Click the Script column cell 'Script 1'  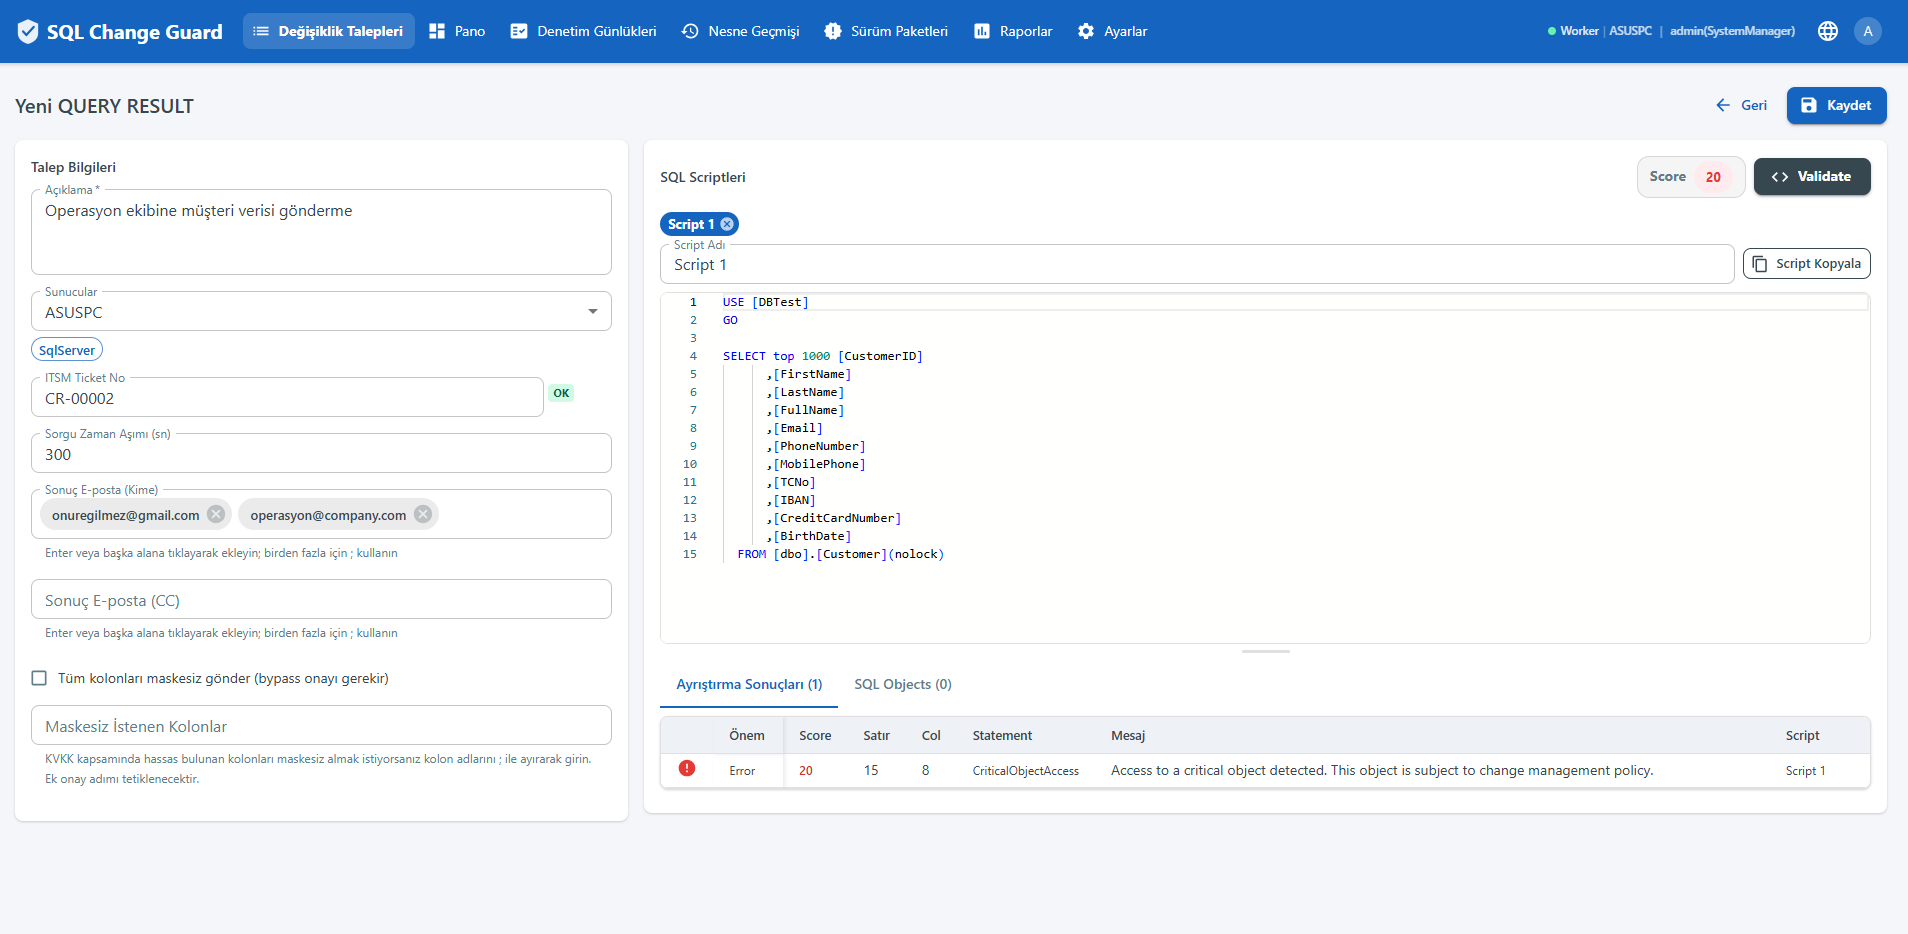[x=1805, y=771]
